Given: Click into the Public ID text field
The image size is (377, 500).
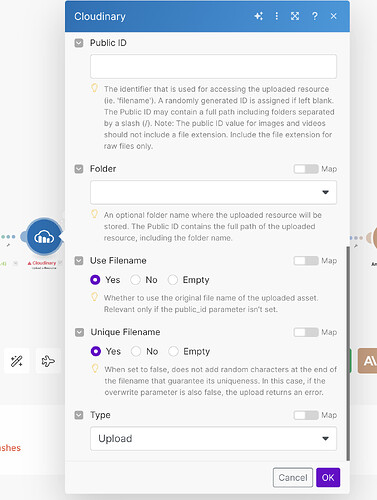Looking at the screenshot, I should pyautogui.click(x=213, y=67).
